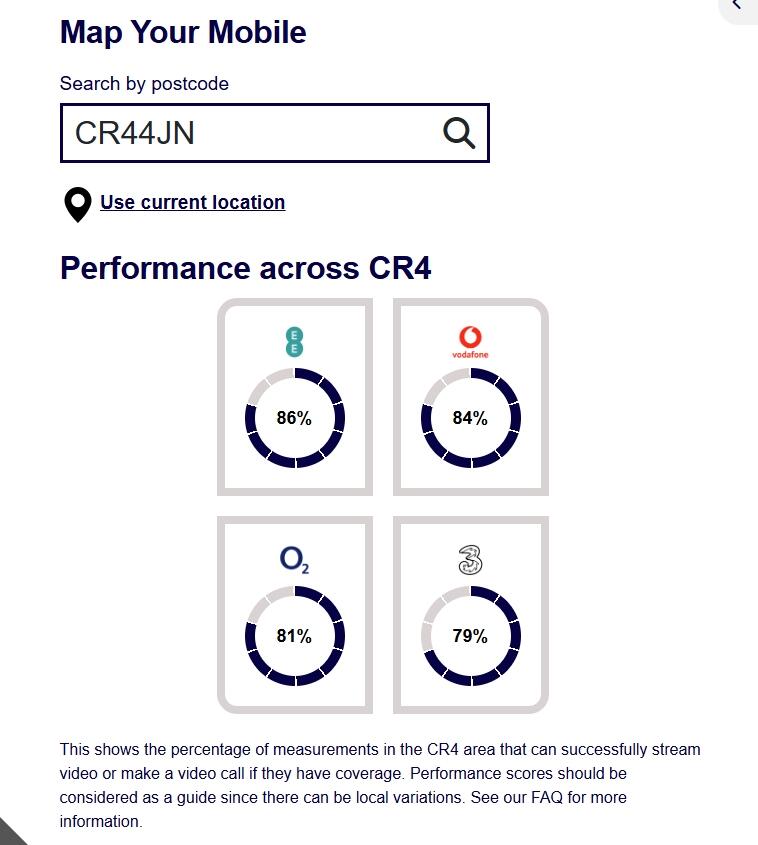Click the EE network logo

tap(294, 342)
